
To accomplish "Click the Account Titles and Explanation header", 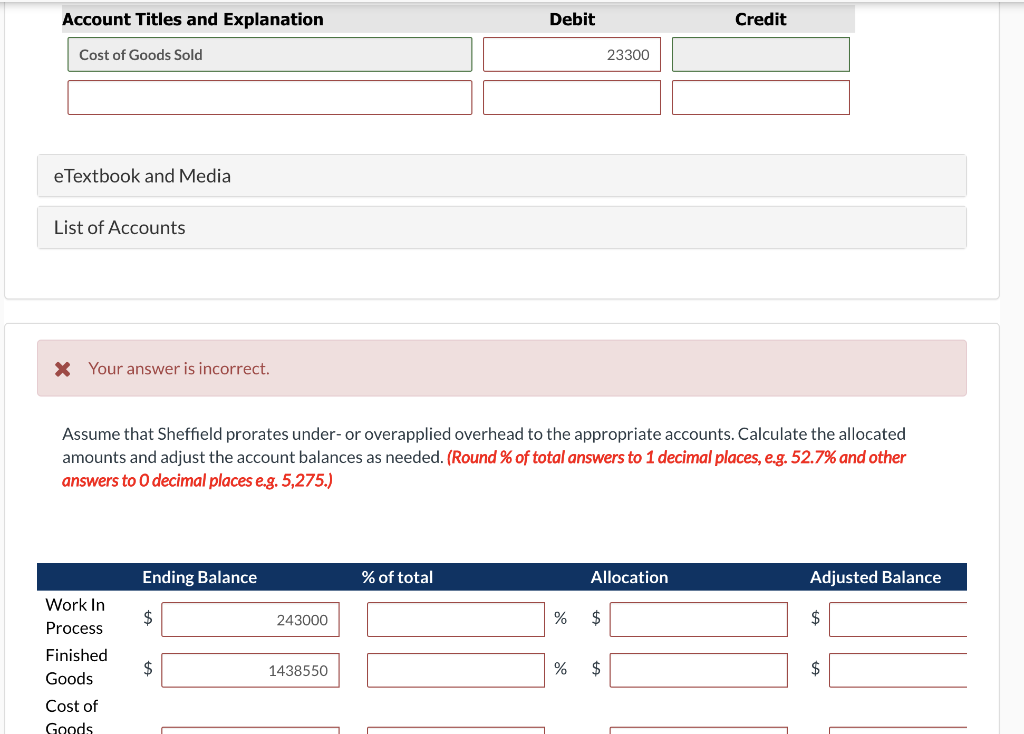I will point(191,18).
